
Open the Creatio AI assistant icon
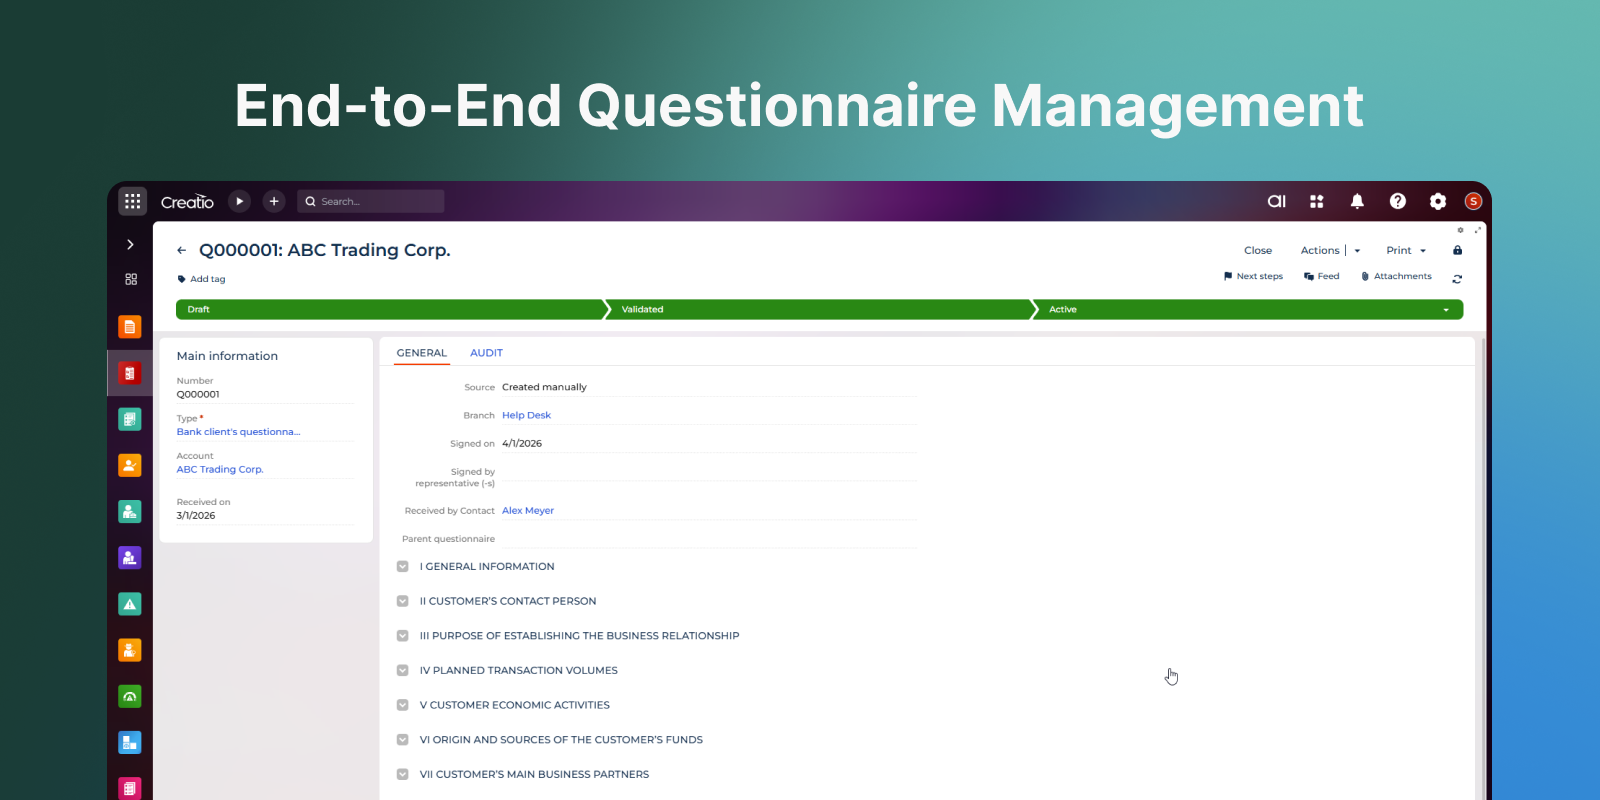[x=1276, y=201]
